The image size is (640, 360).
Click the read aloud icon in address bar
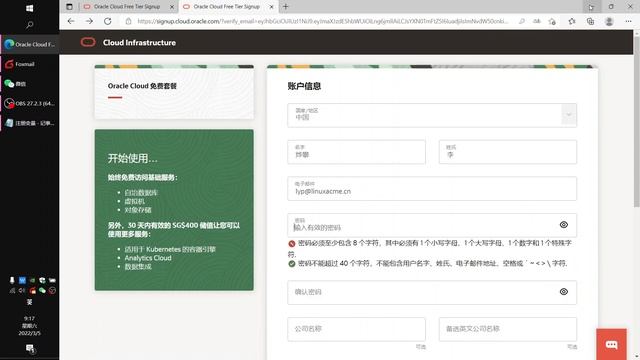click(537, 21)
